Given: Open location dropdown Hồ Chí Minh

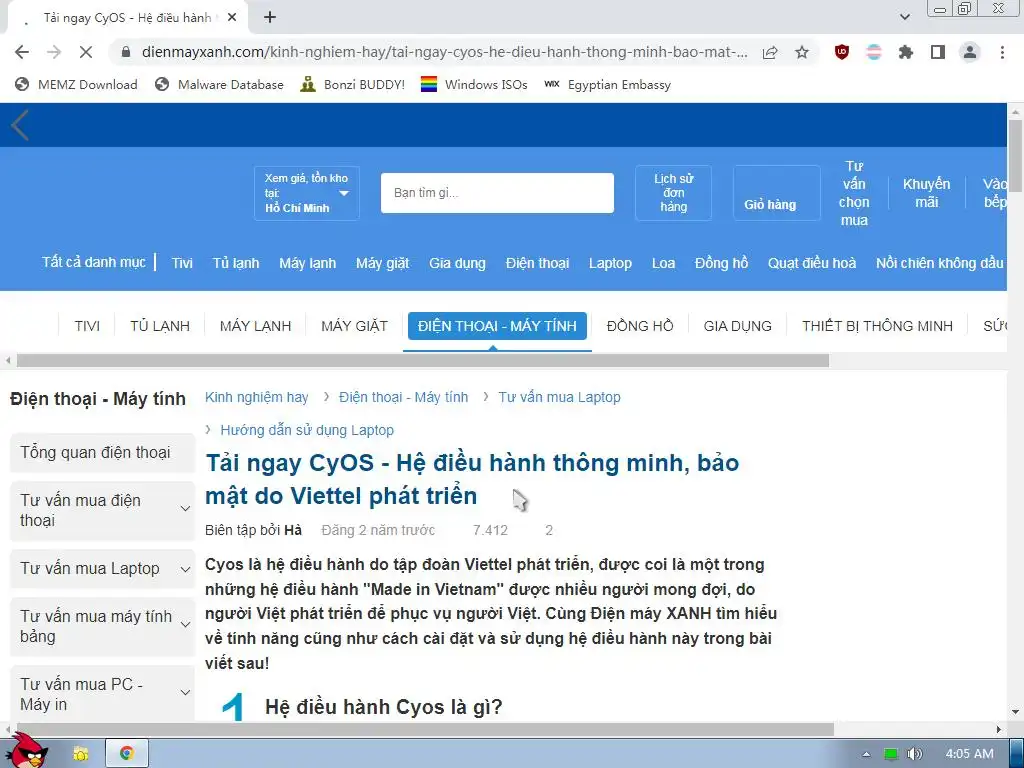Looking at the screenshot, I should [306, 193].
